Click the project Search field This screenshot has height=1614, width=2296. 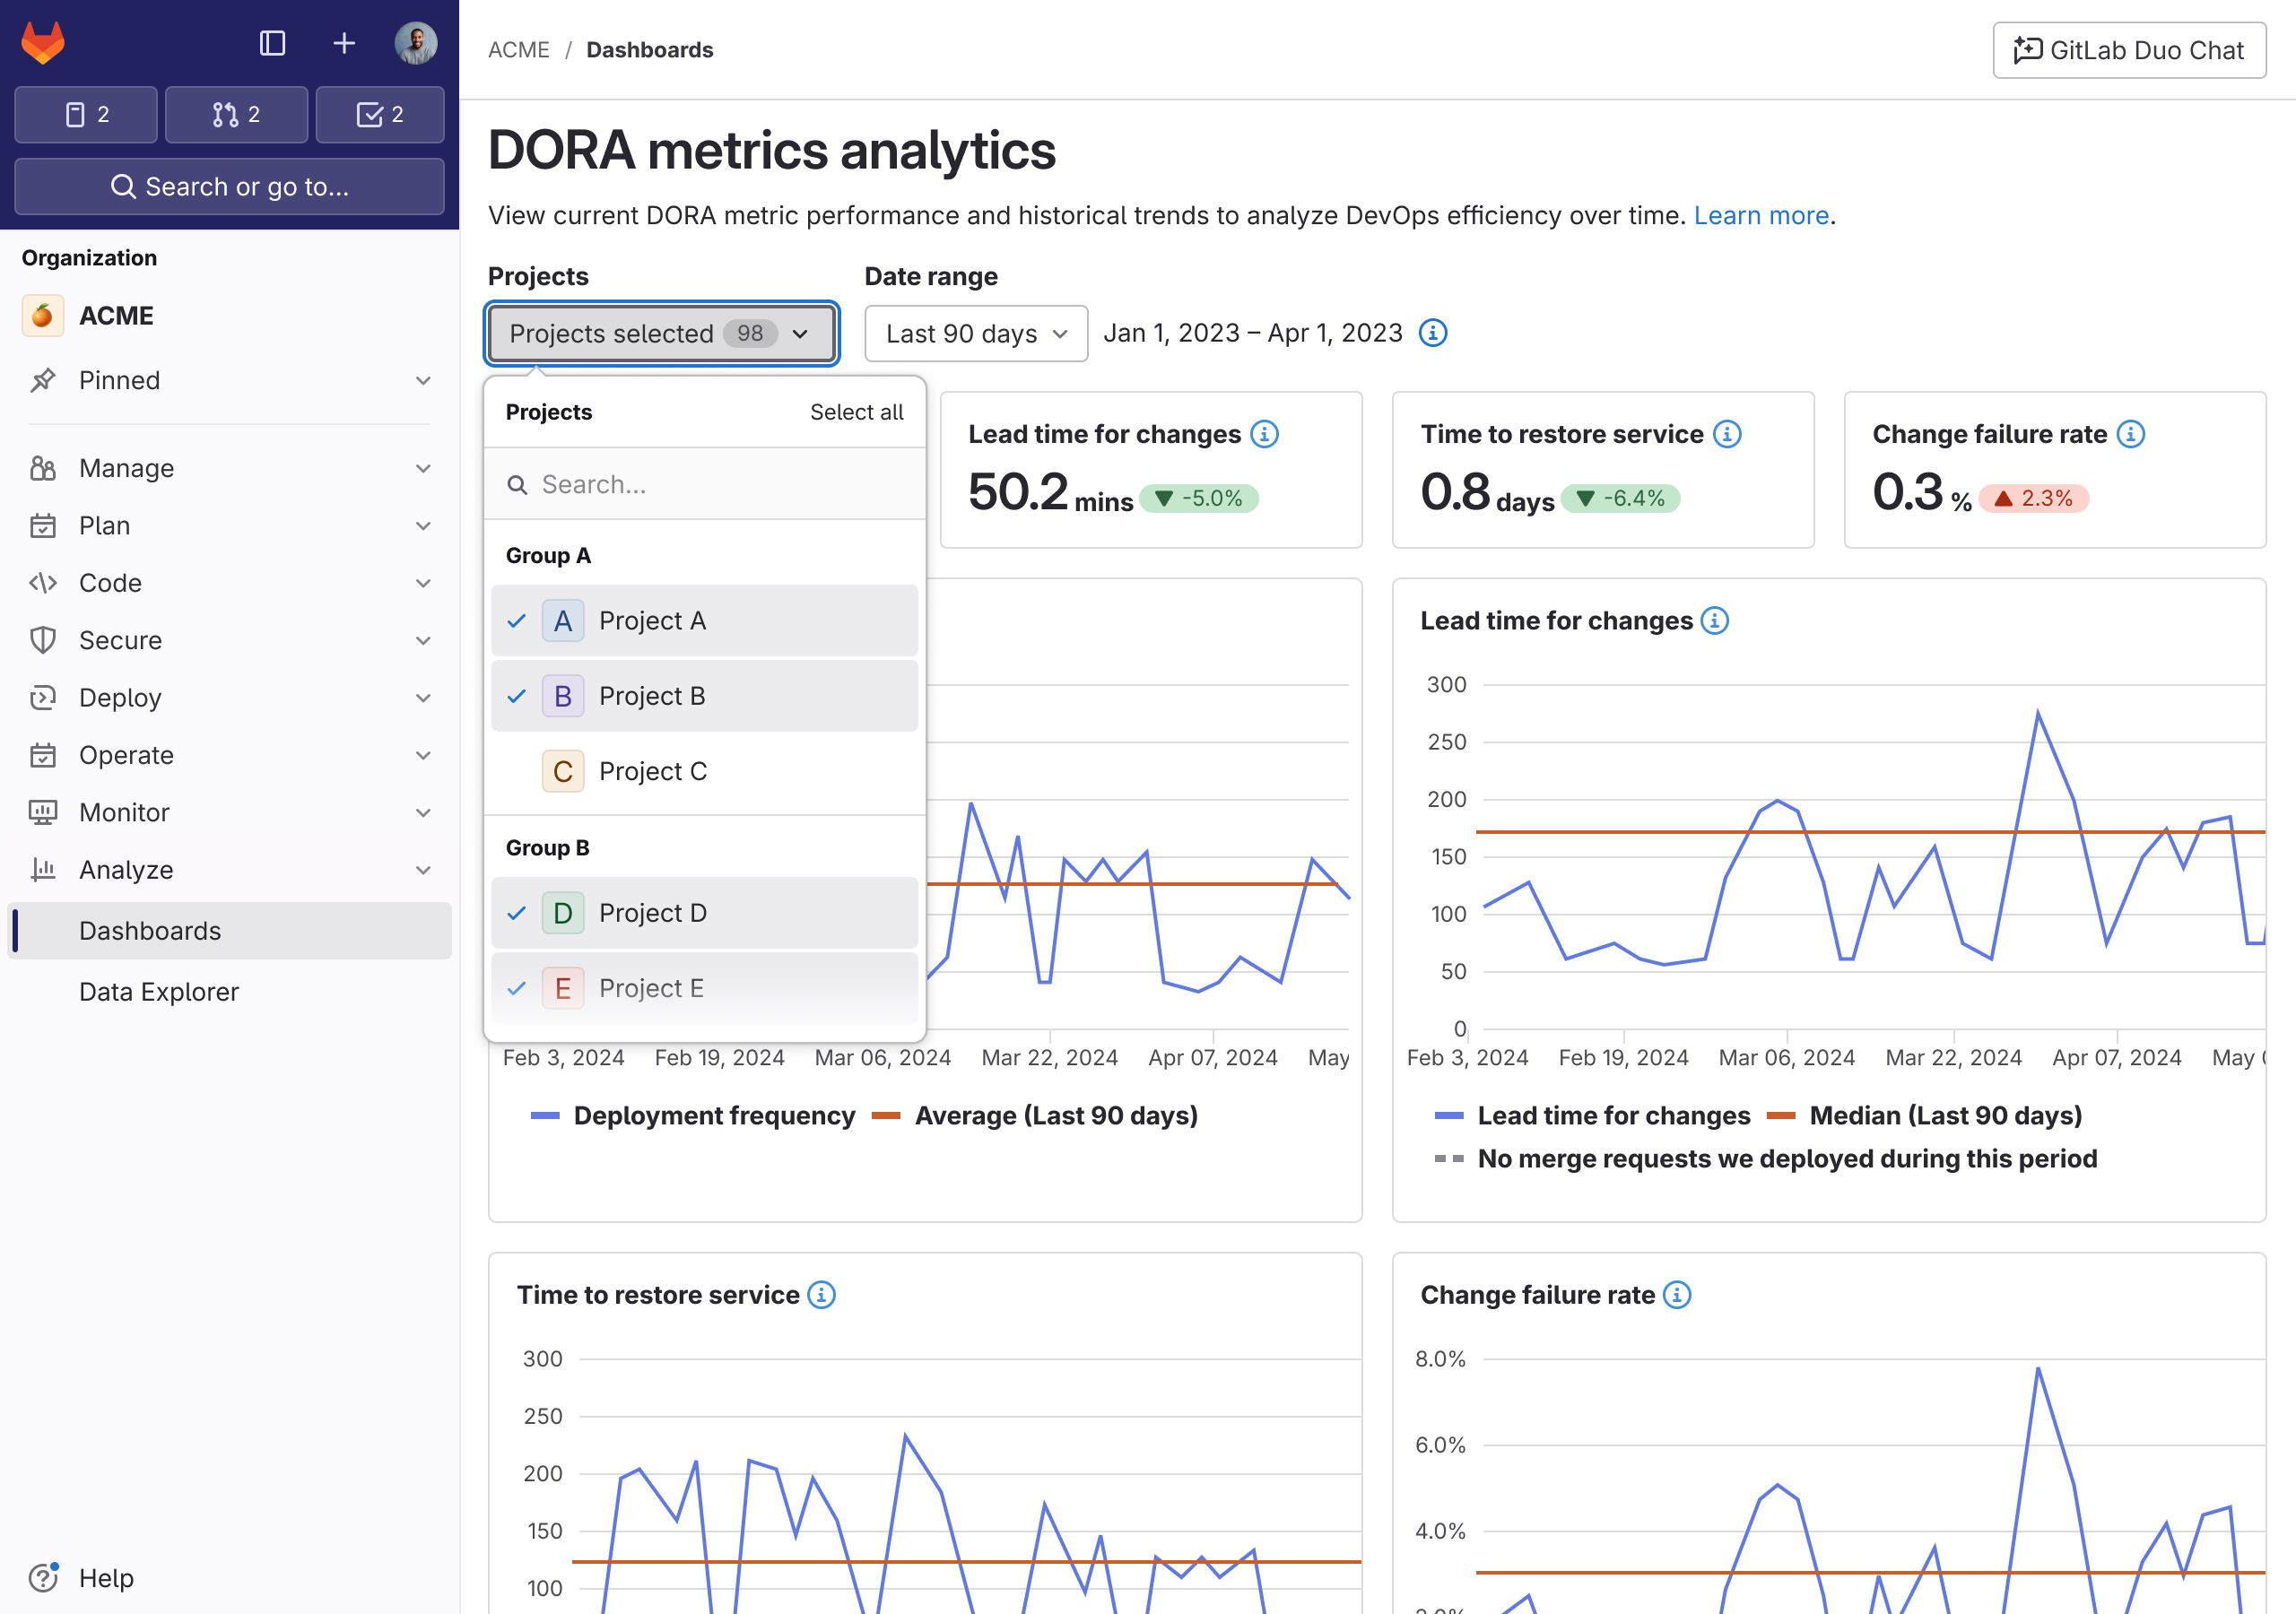point(704,485)
